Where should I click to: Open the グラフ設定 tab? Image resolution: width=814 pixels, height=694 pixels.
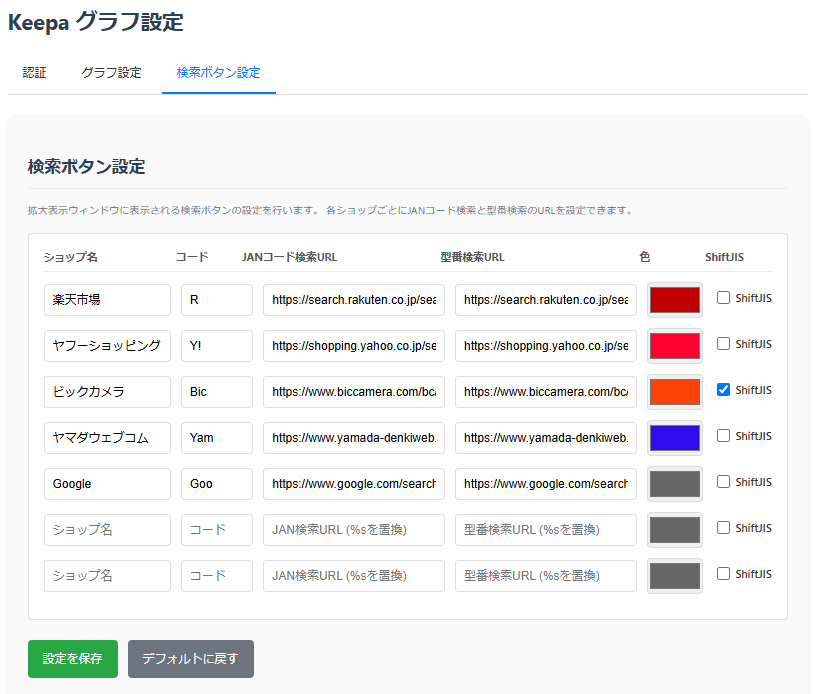click(x=111, y=73)
